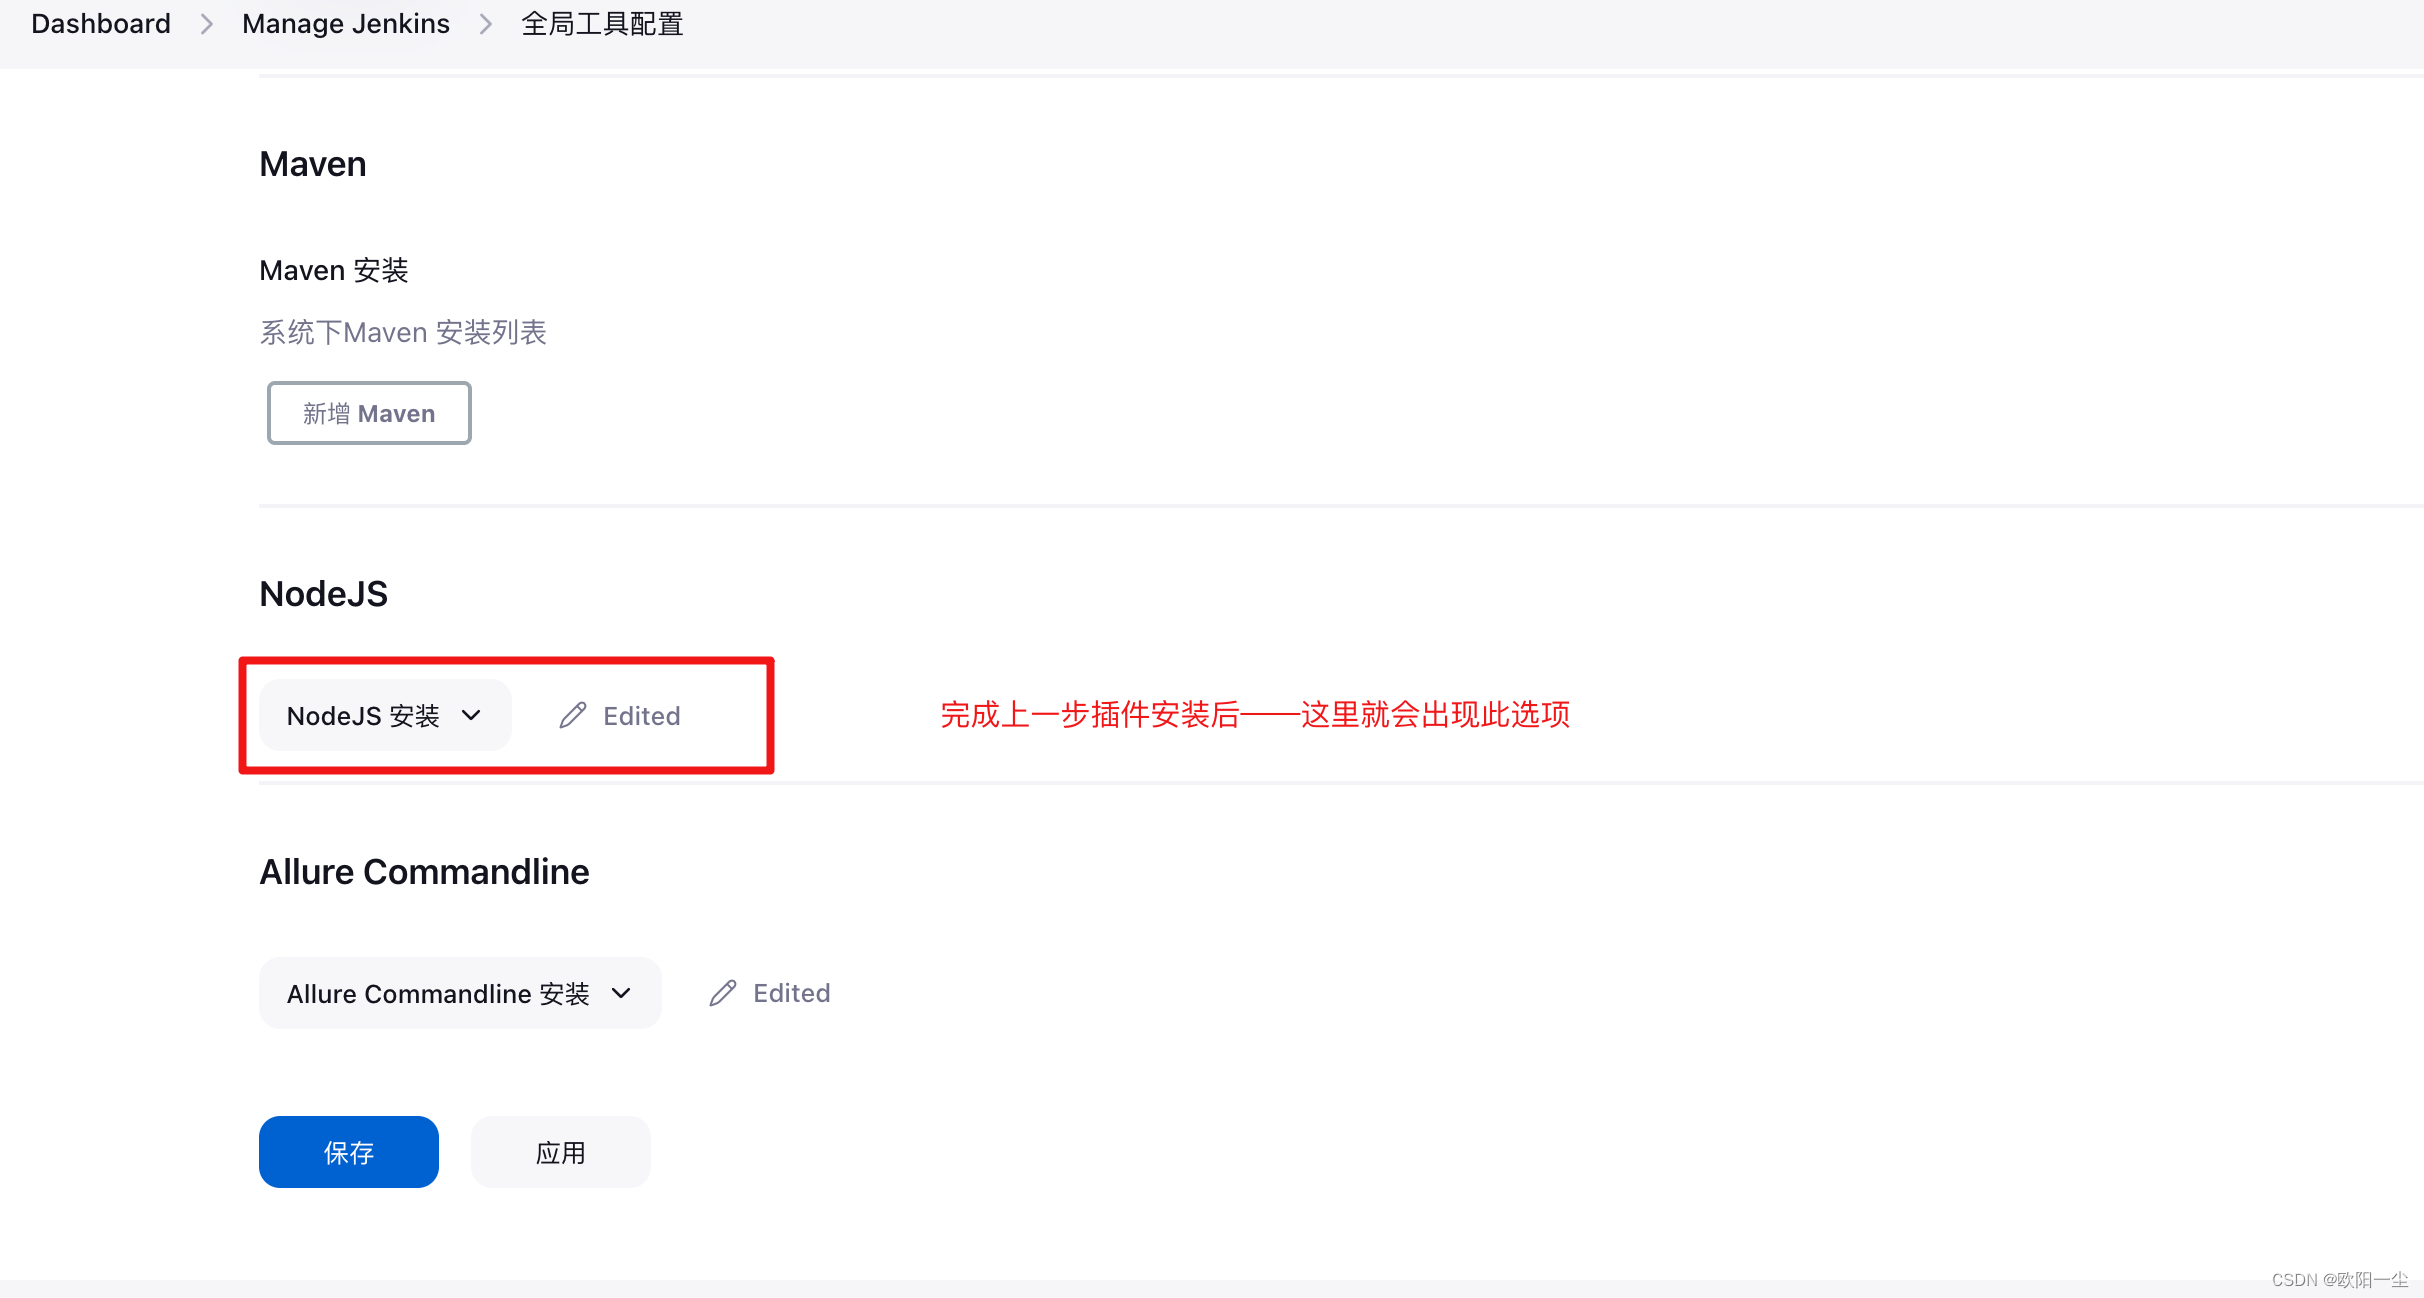Expand the NodeJS 安装 dropdown

click(x=385, y=716)
